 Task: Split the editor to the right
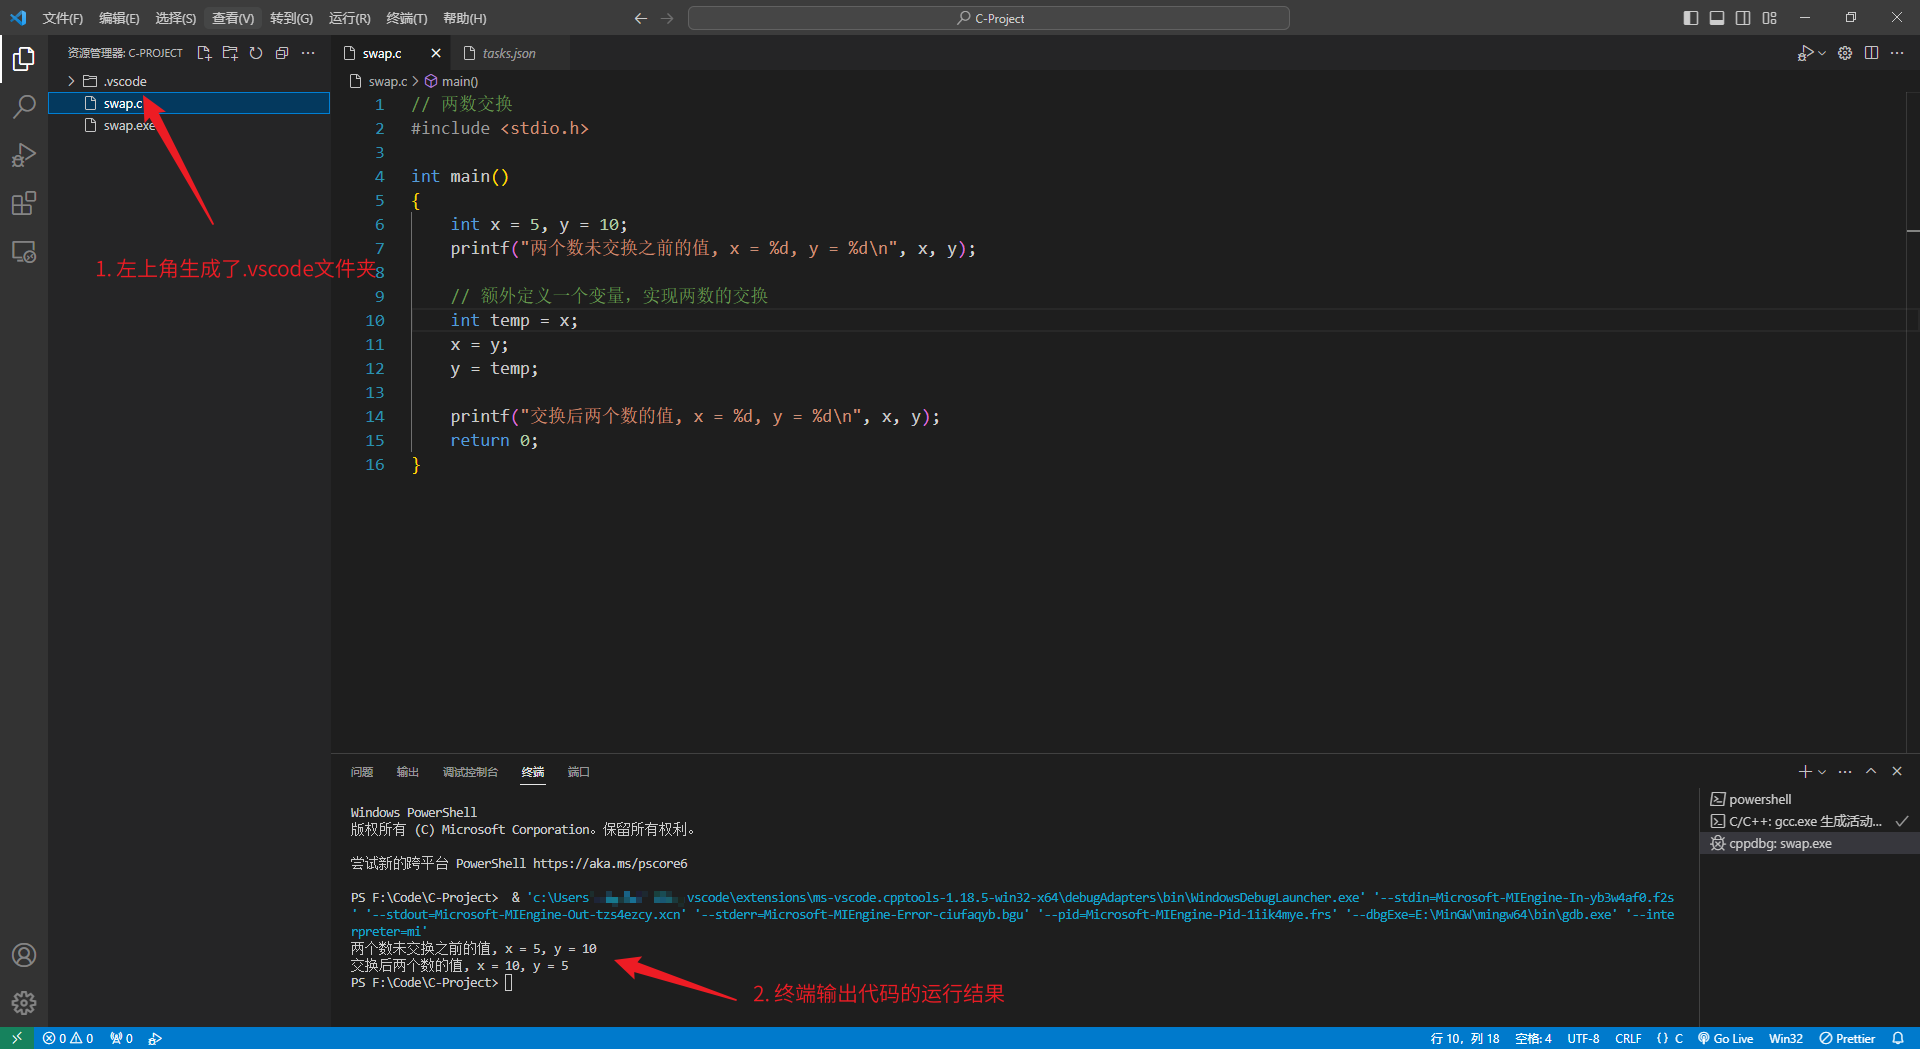(x=1871, y=53)
